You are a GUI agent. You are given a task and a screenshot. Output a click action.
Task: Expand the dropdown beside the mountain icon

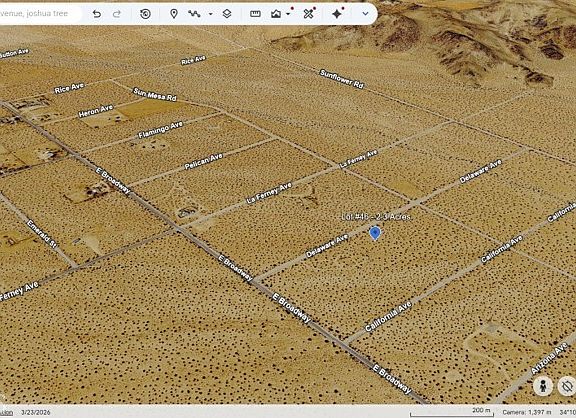[288, 14]
